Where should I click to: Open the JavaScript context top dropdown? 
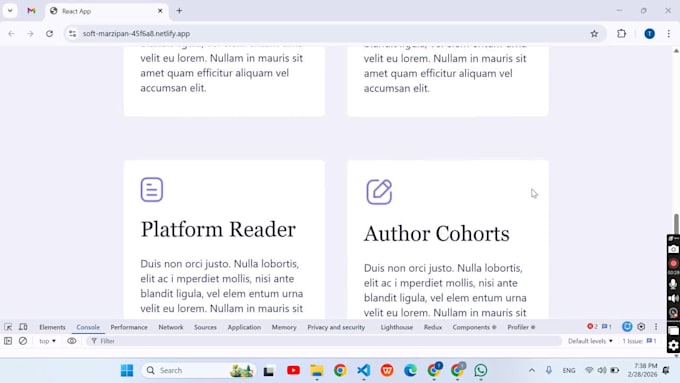click(47, 341)
